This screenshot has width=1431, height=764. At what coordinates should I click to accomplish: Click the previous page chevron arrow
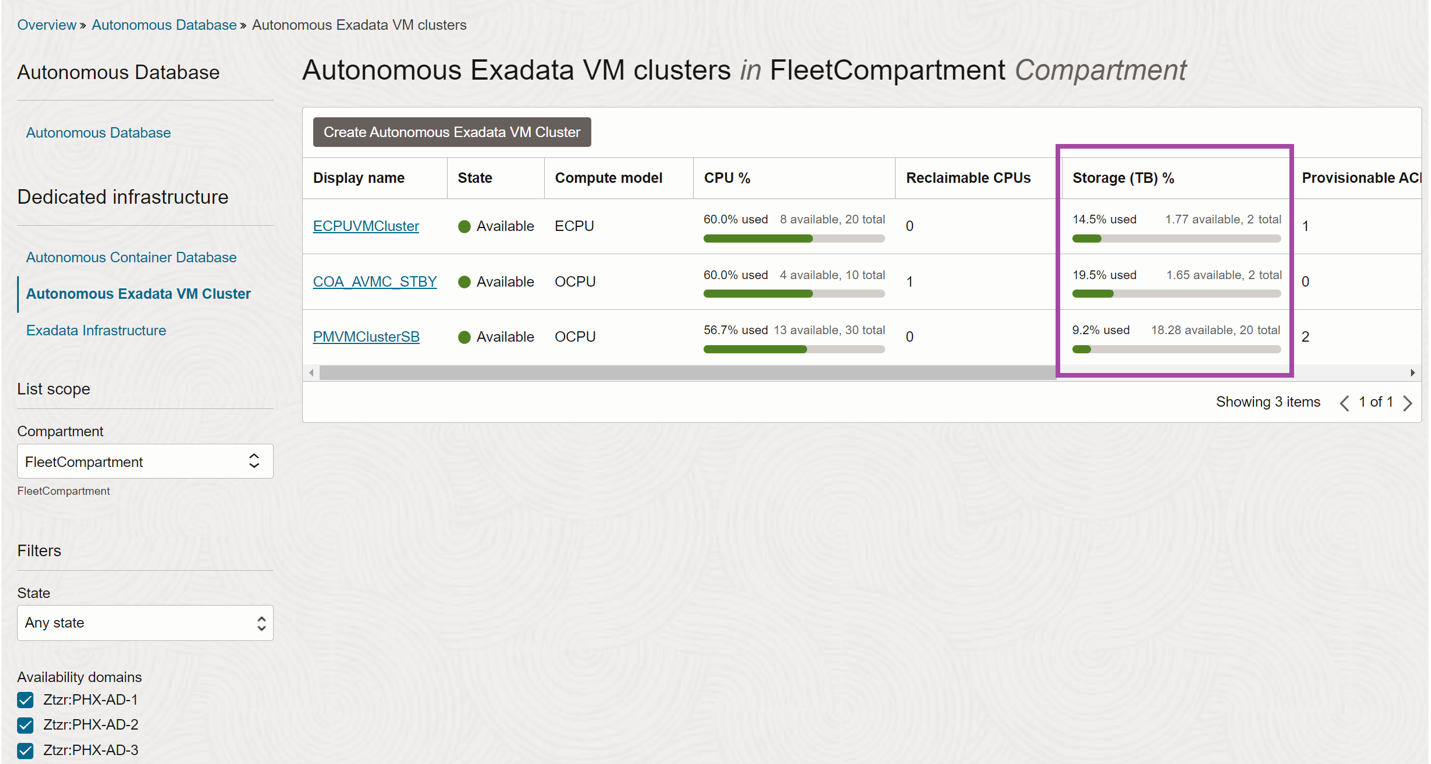tap(1344, 402)
